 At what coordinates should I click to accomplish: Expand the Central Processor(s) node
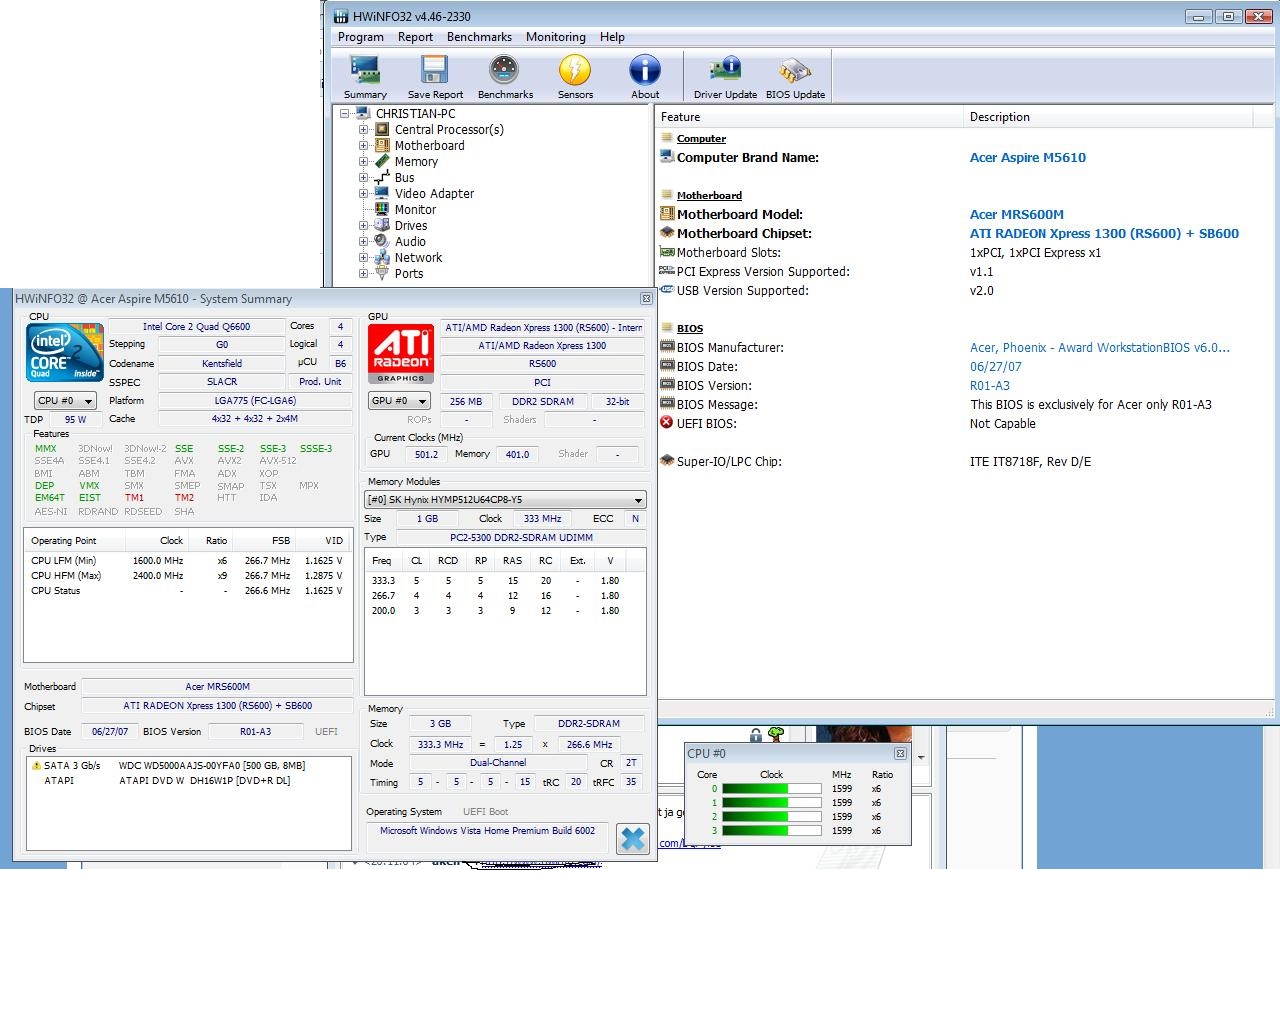coord(364,130)
